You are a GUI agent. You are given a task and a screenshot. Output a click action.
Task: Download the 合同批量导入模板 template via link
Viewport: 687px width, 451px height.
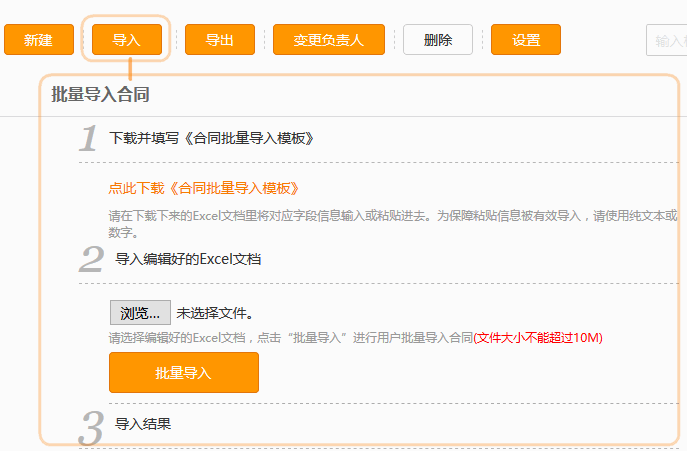204,188
